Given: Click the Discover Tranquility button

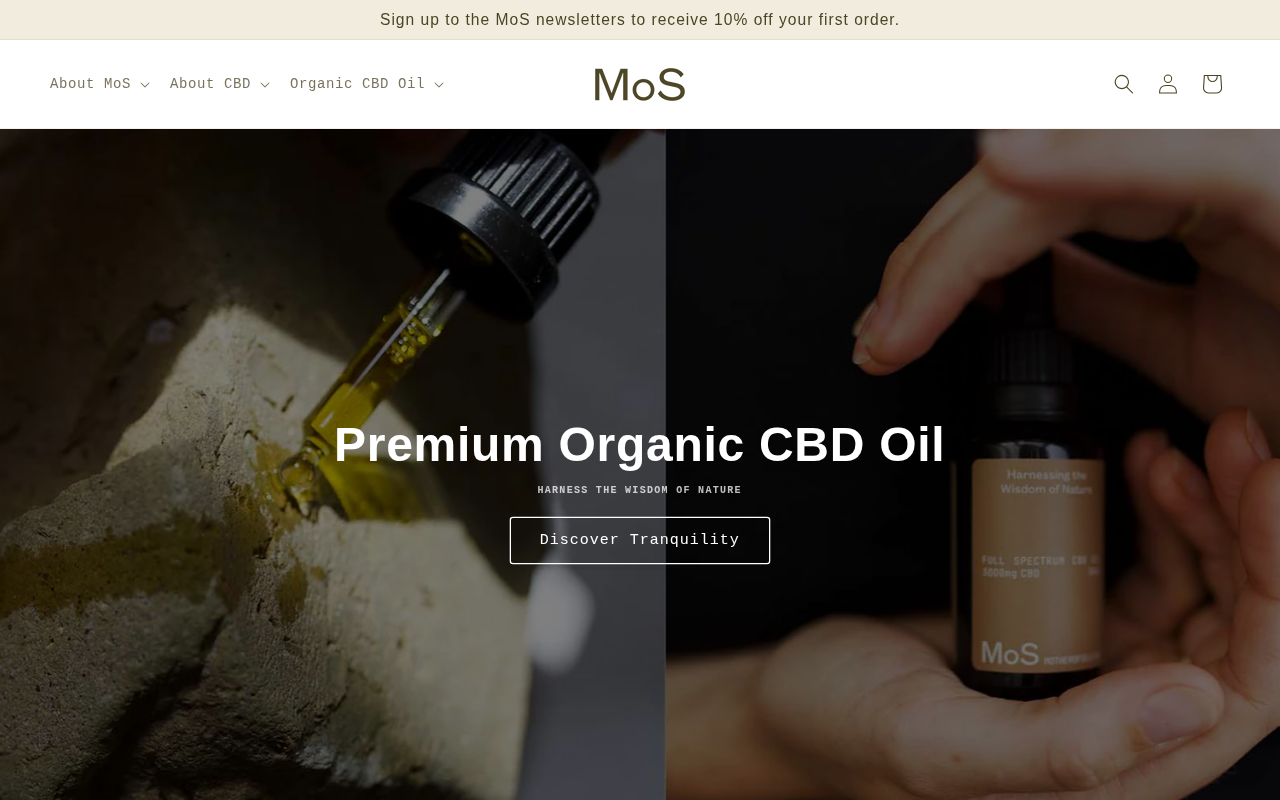Looking at the screenshot, I should coord(640,540).
